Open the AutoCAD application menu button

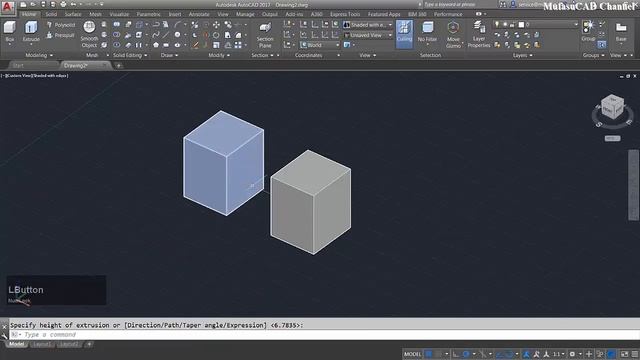pos(7,7)
